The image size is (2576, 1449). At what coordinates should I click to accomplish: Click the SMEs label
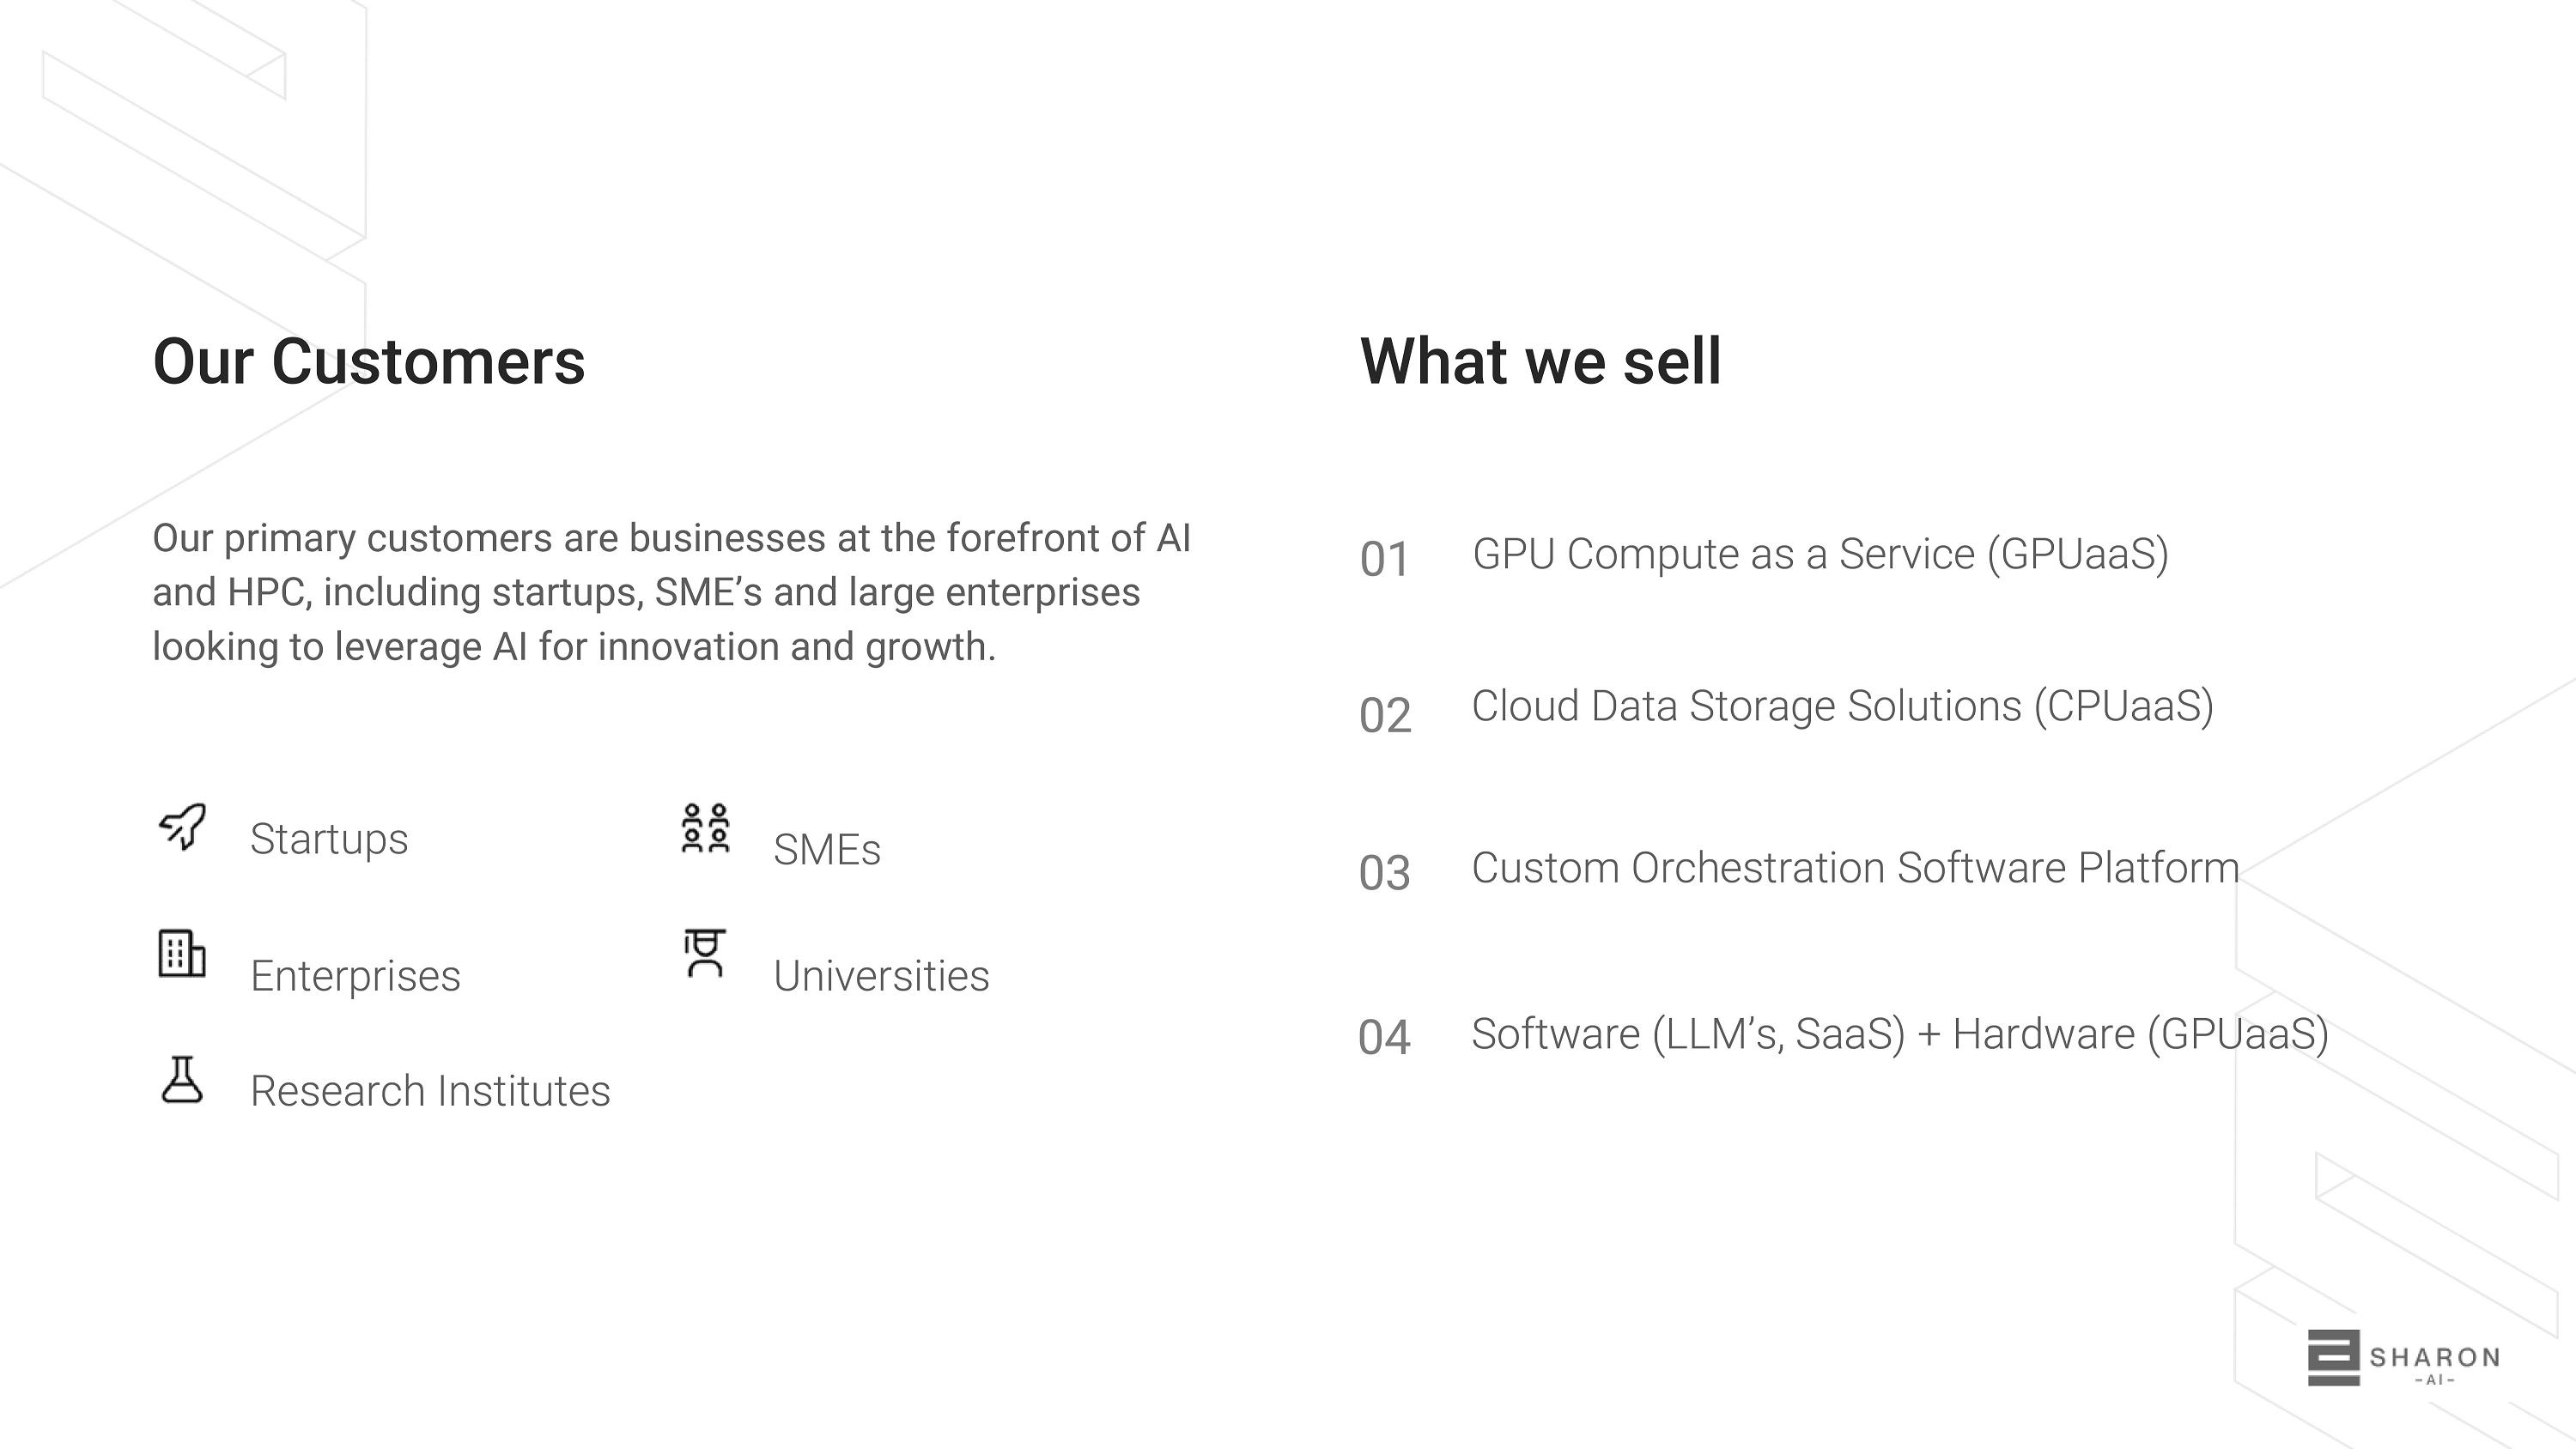pyautogui.click(x=827, y=850)
